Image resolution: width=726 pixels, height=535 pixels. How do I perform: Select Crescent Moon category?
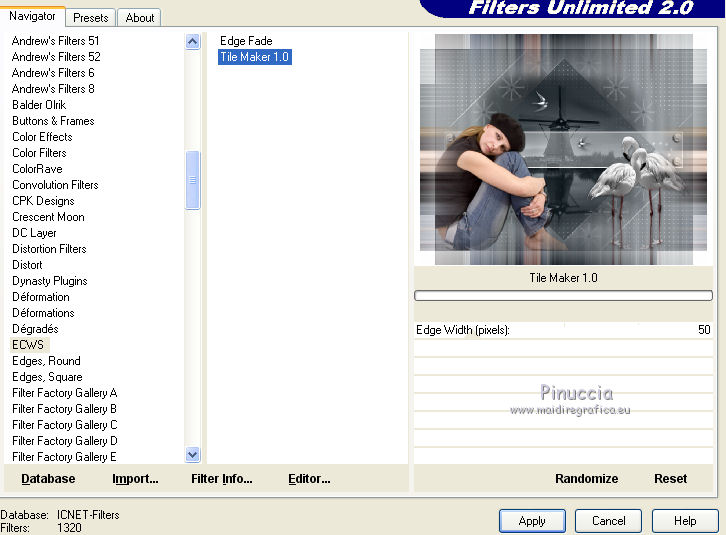tap(49, 217)
